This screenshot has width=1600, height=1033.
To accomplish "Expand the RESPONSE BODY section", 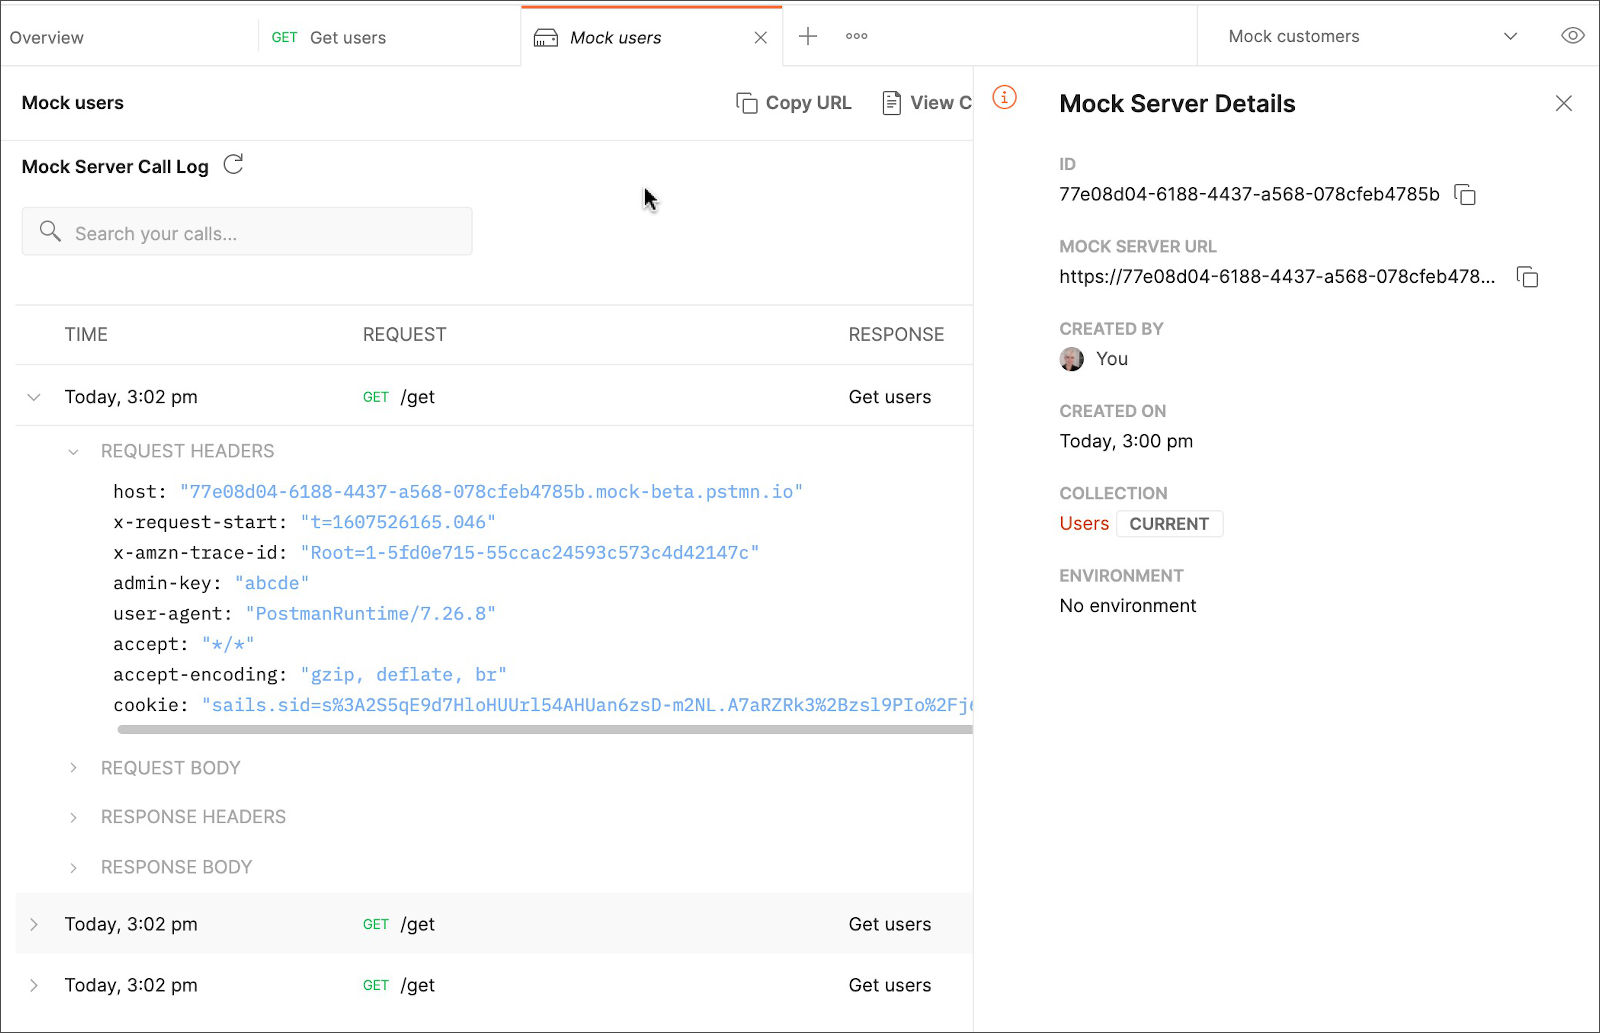I will [73, 868].
